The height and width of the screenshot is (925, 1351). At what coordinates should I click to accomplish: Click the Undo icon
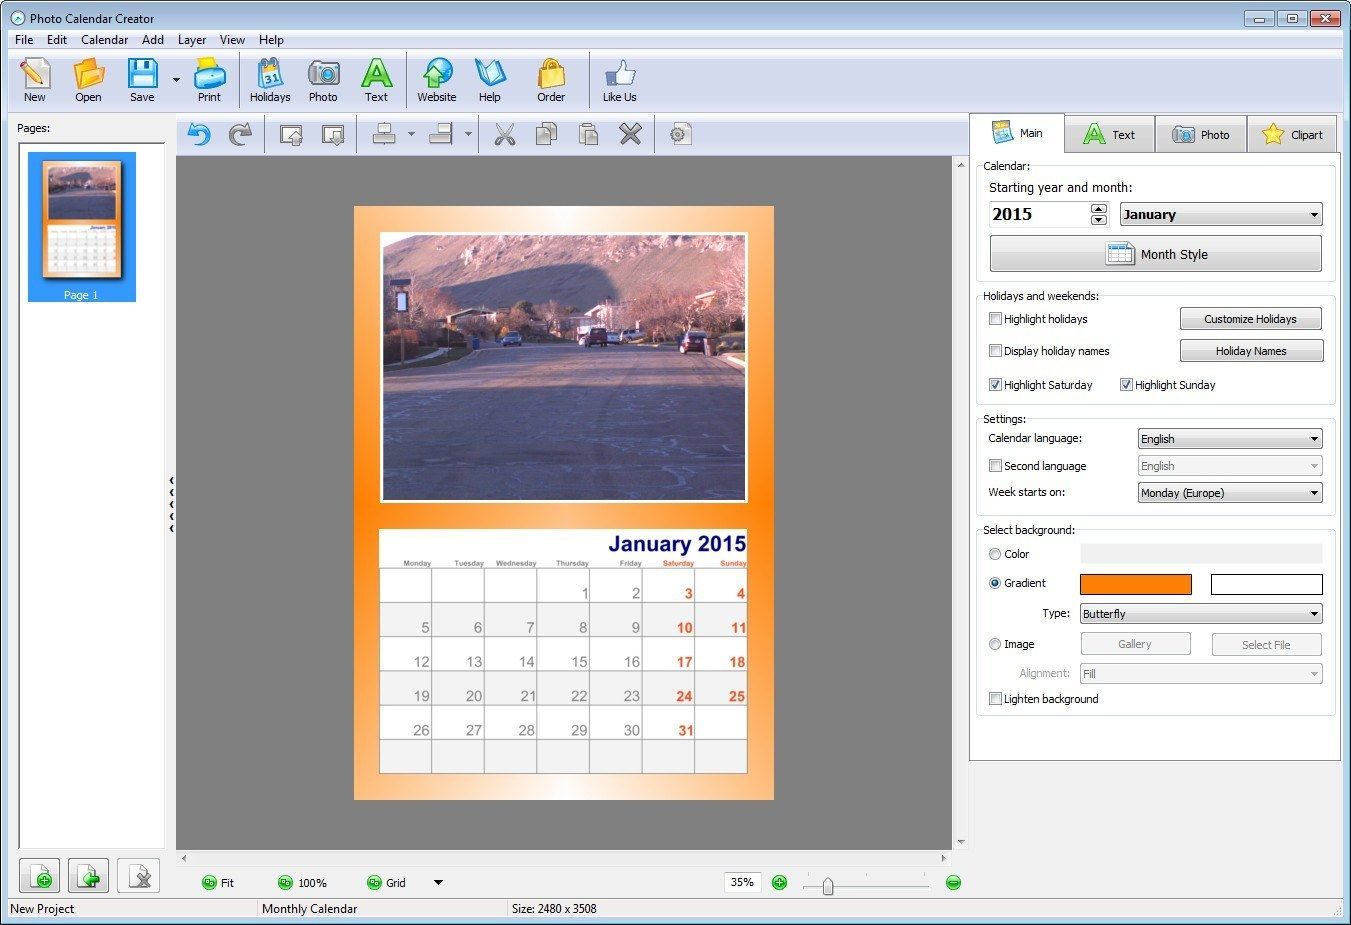click(198, 134)
